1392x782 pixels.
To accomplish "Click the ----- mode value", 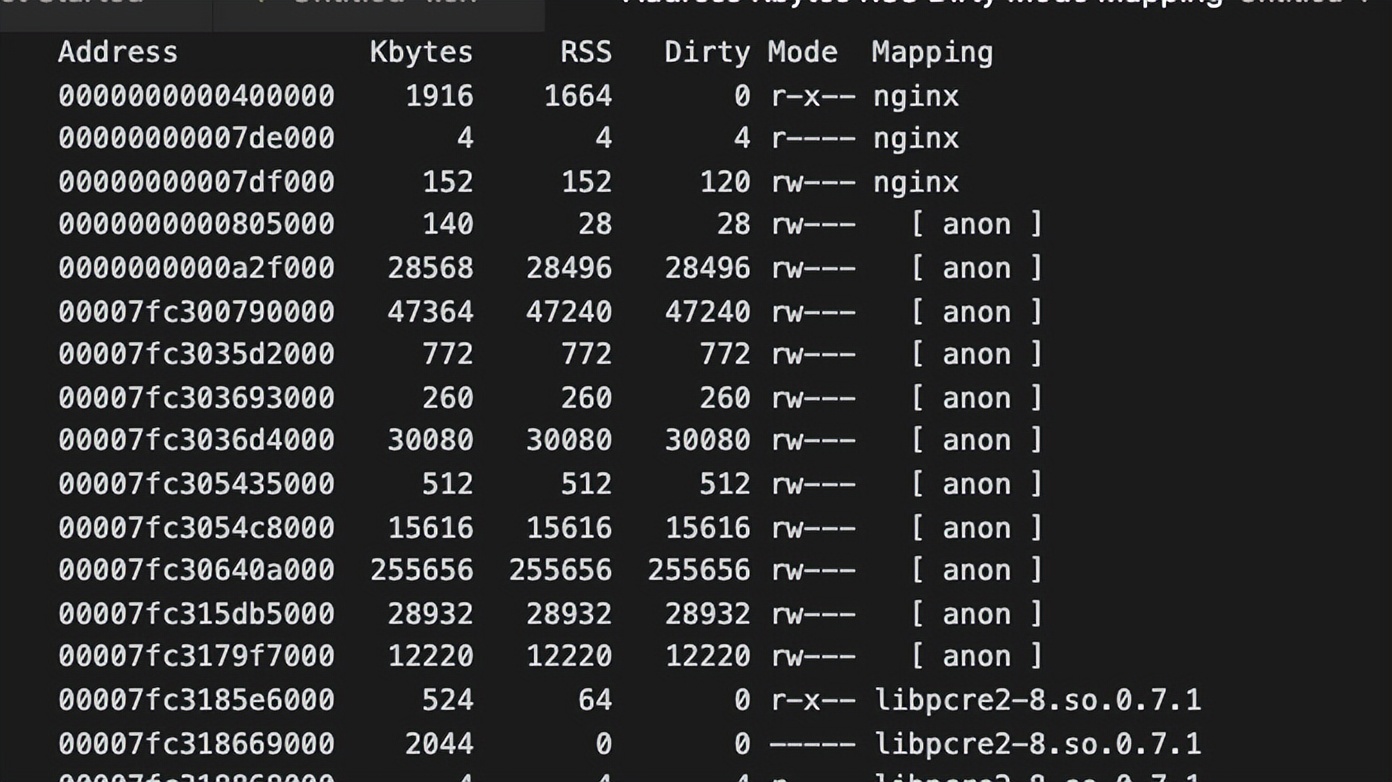I will [813, 744].
